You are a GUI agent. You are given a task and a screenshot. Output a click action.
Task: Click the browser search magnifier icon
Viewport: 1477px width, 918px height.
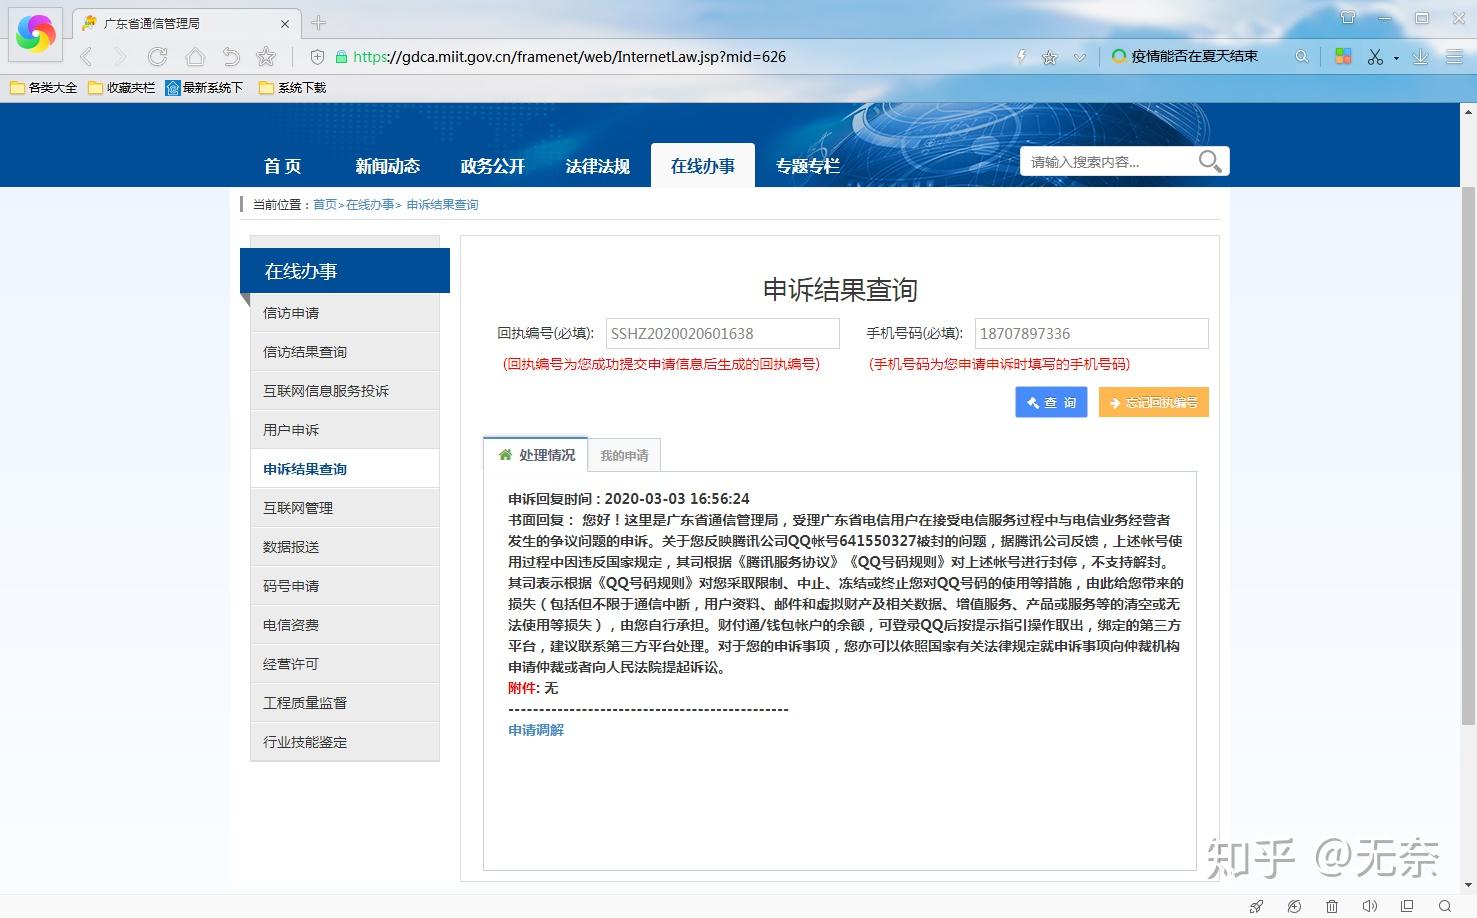pos(1301,57)
